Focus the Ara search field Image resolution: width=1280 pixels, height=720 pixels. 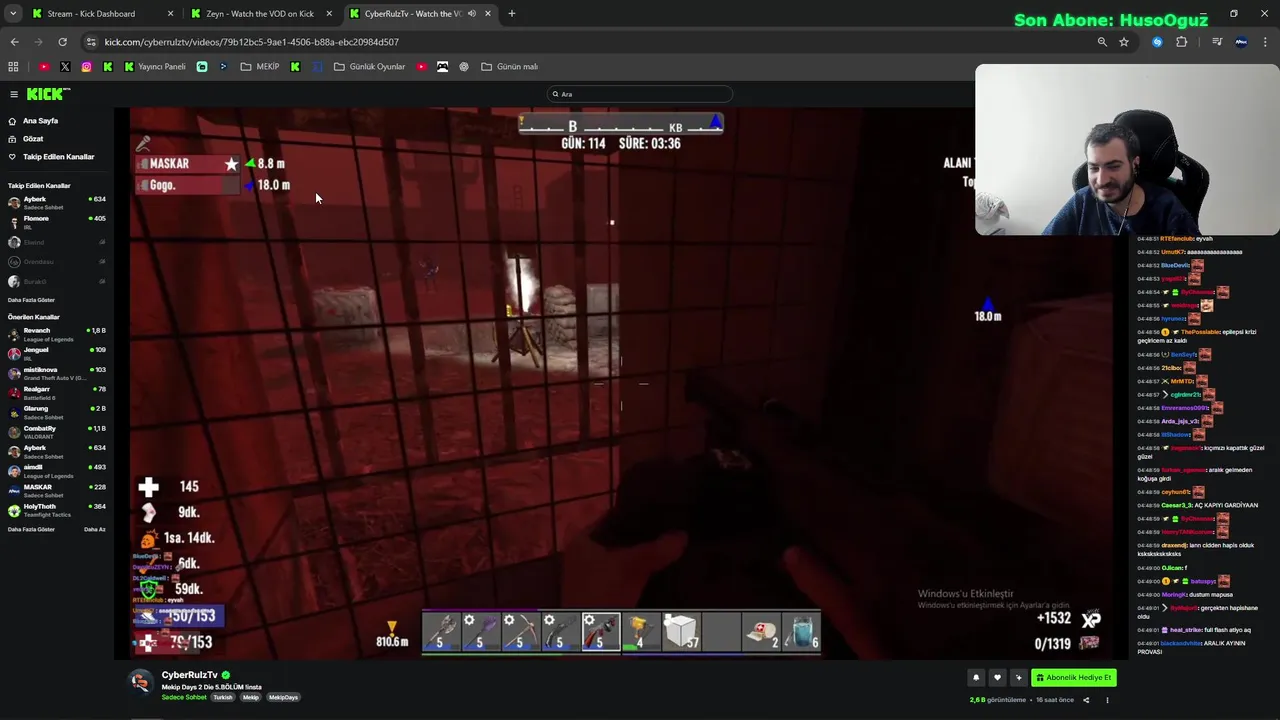[640, 94]
